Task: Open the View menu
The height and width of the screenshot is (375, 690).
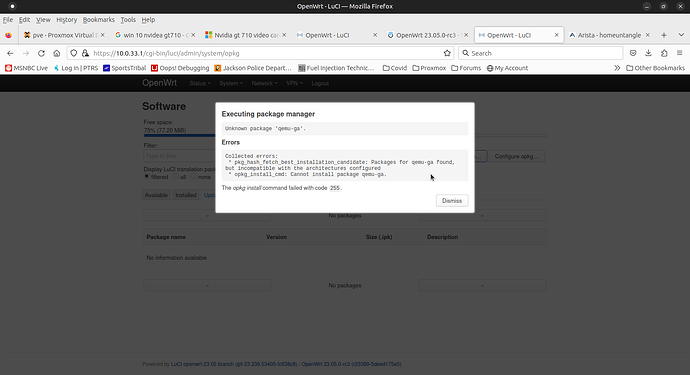Action: (43, 20)
